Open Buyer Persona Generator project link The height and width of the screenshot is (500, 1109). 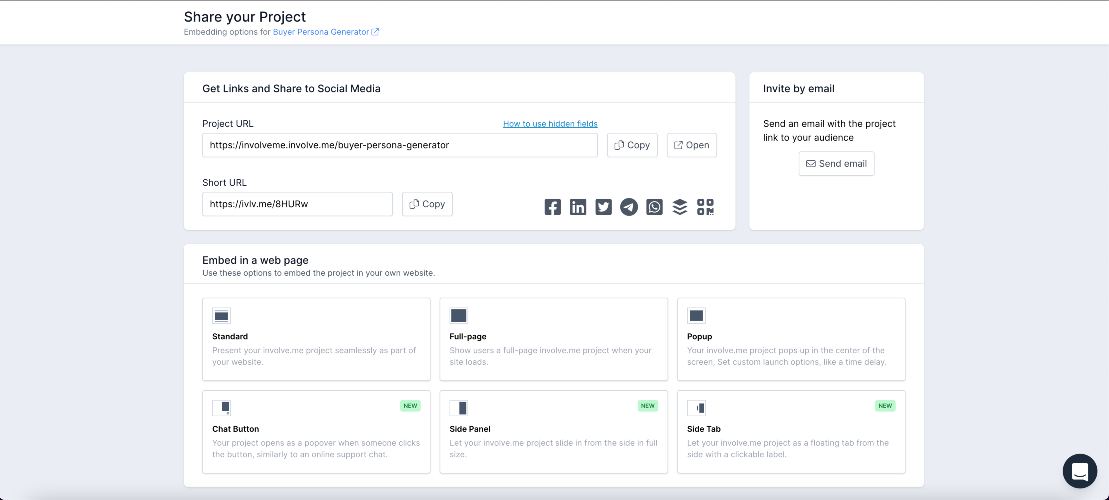[326, 32]
